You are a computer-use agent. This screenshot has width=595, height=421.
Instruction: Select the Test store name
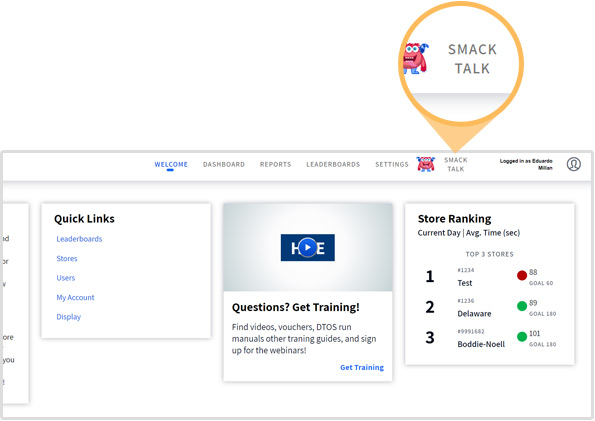coord(465,283)
